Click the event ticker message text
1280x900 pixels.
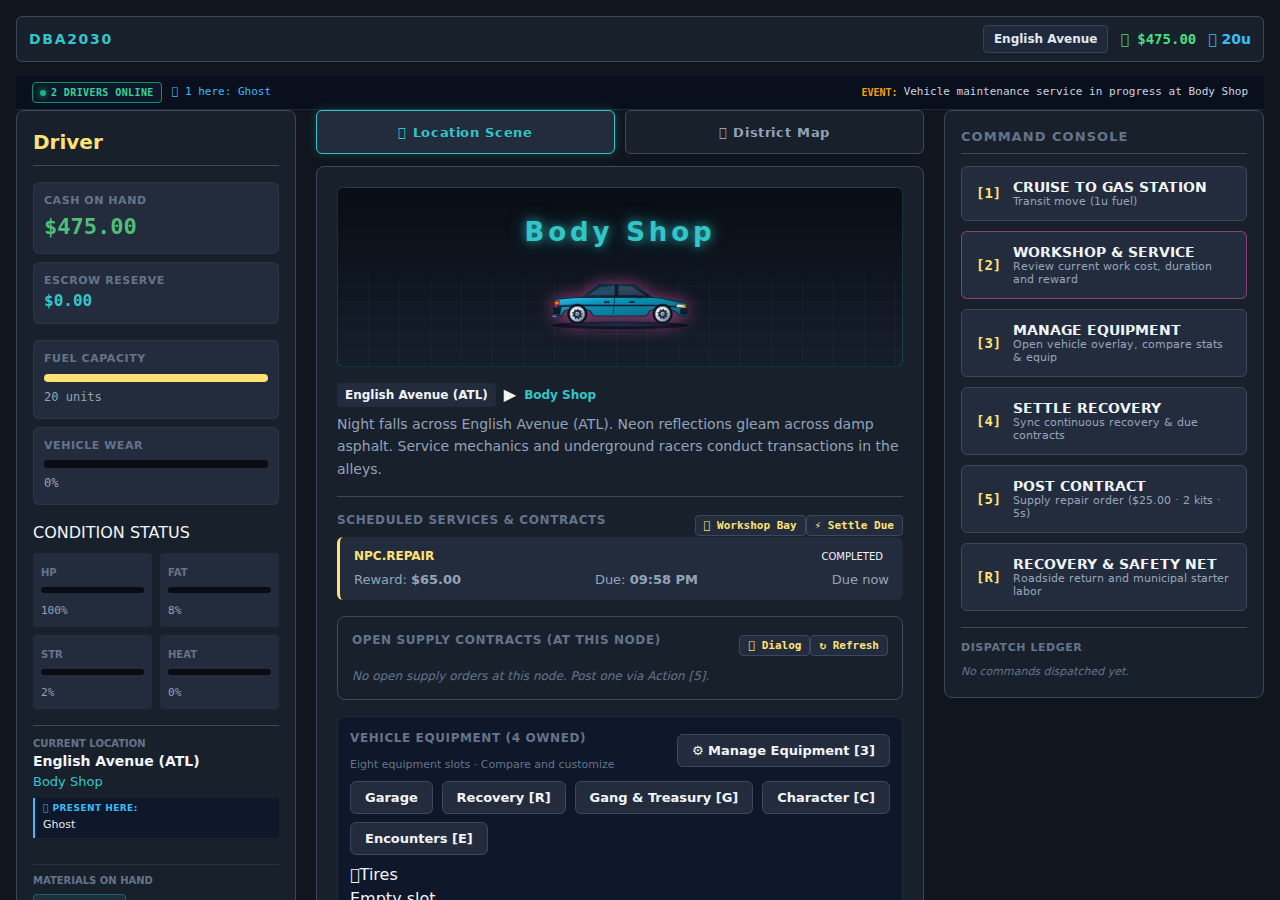1076,91
